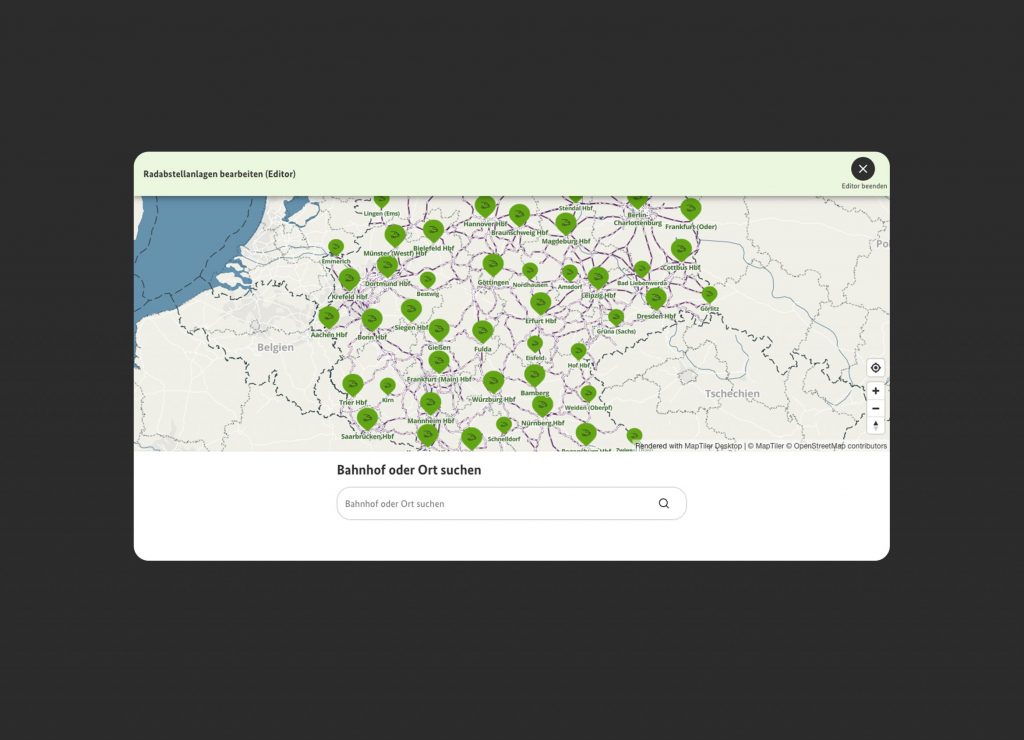Click the Leipzig Hbf station marker
Viewport: 1024px width, 740px height.
click(598, 277)
